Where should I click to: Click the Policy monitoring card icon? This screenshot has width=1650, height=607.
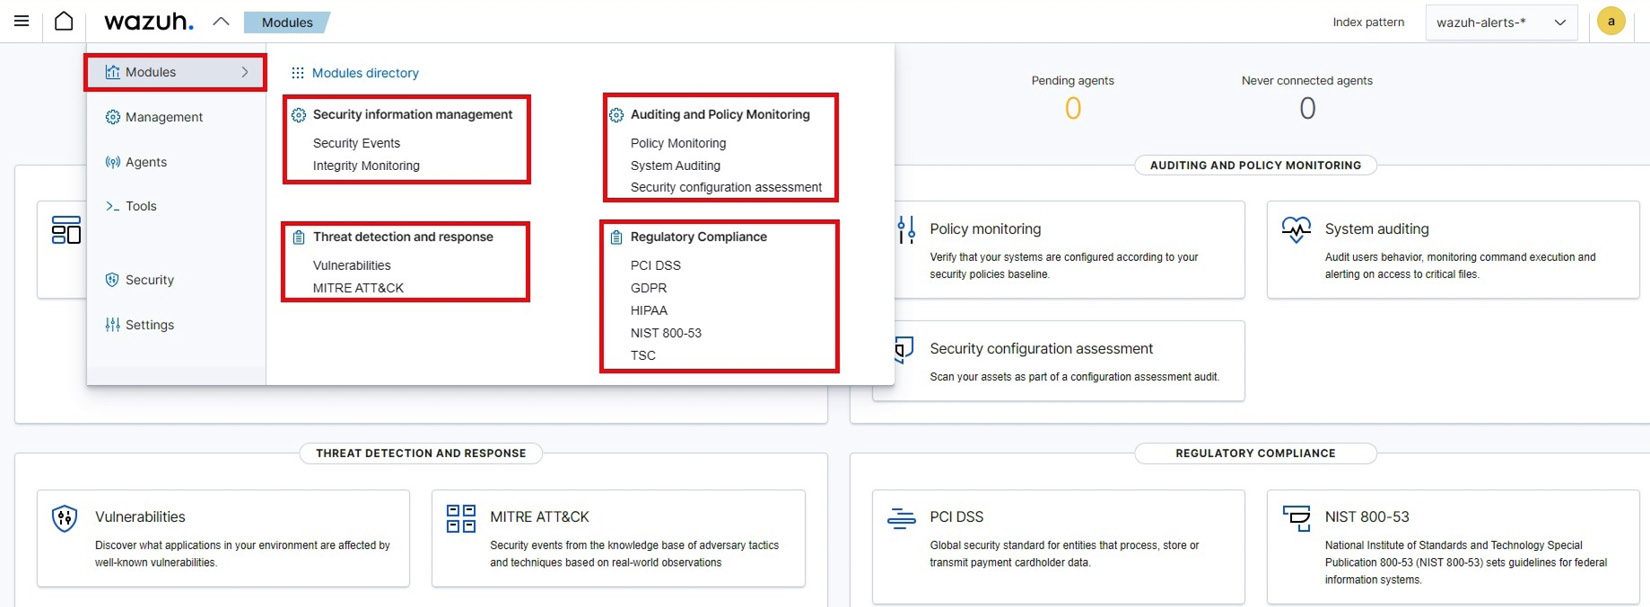(906, 230)
